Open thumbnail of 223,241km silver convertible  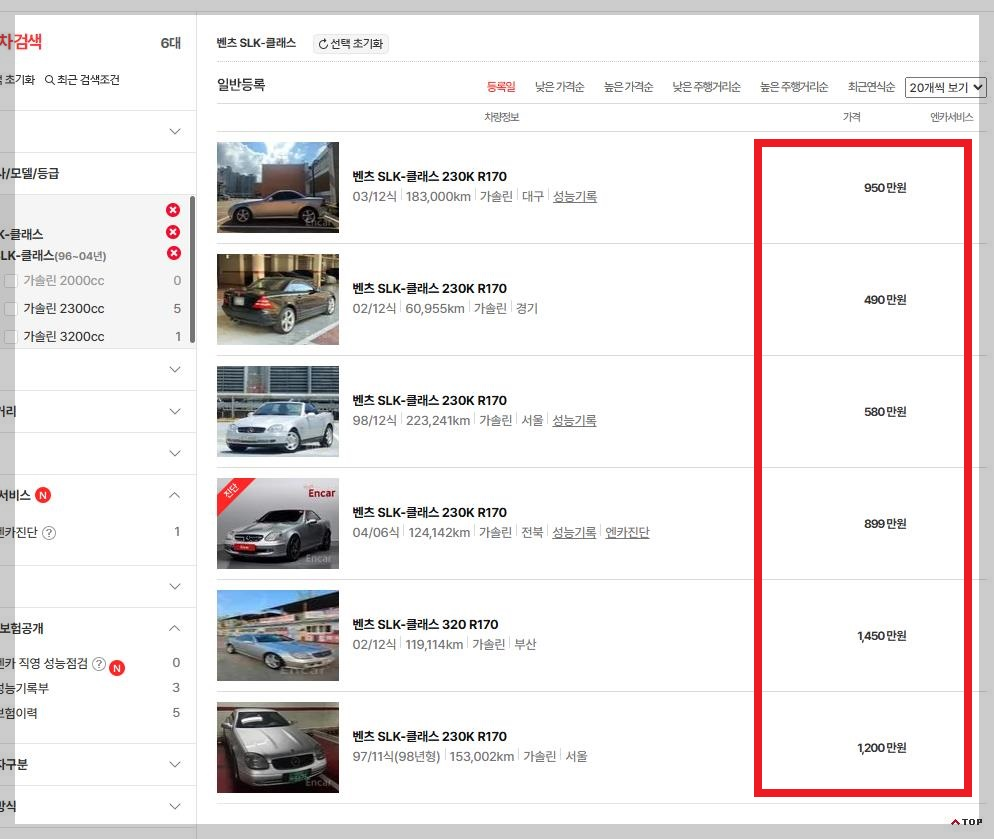[x=278, y=412]
